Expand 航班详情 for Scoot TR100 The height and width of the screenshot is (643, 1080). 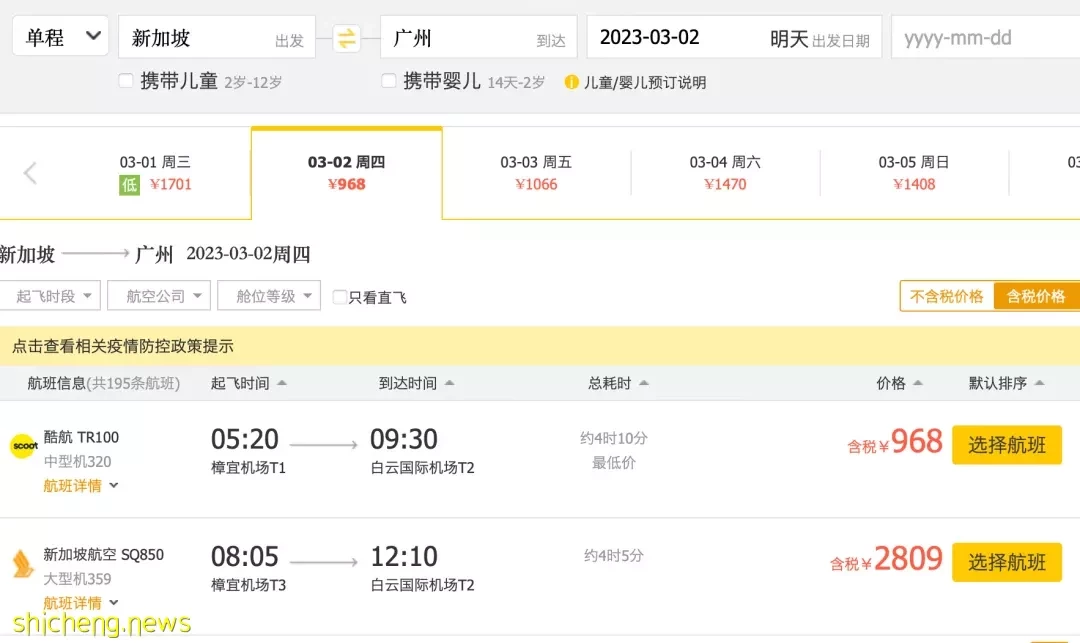coord(81,486)
